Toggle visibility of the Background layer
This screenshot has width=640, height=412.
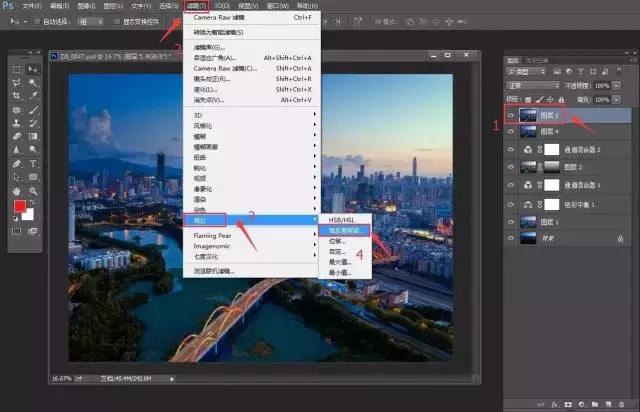pyautogui.click(x=512, y=238)
